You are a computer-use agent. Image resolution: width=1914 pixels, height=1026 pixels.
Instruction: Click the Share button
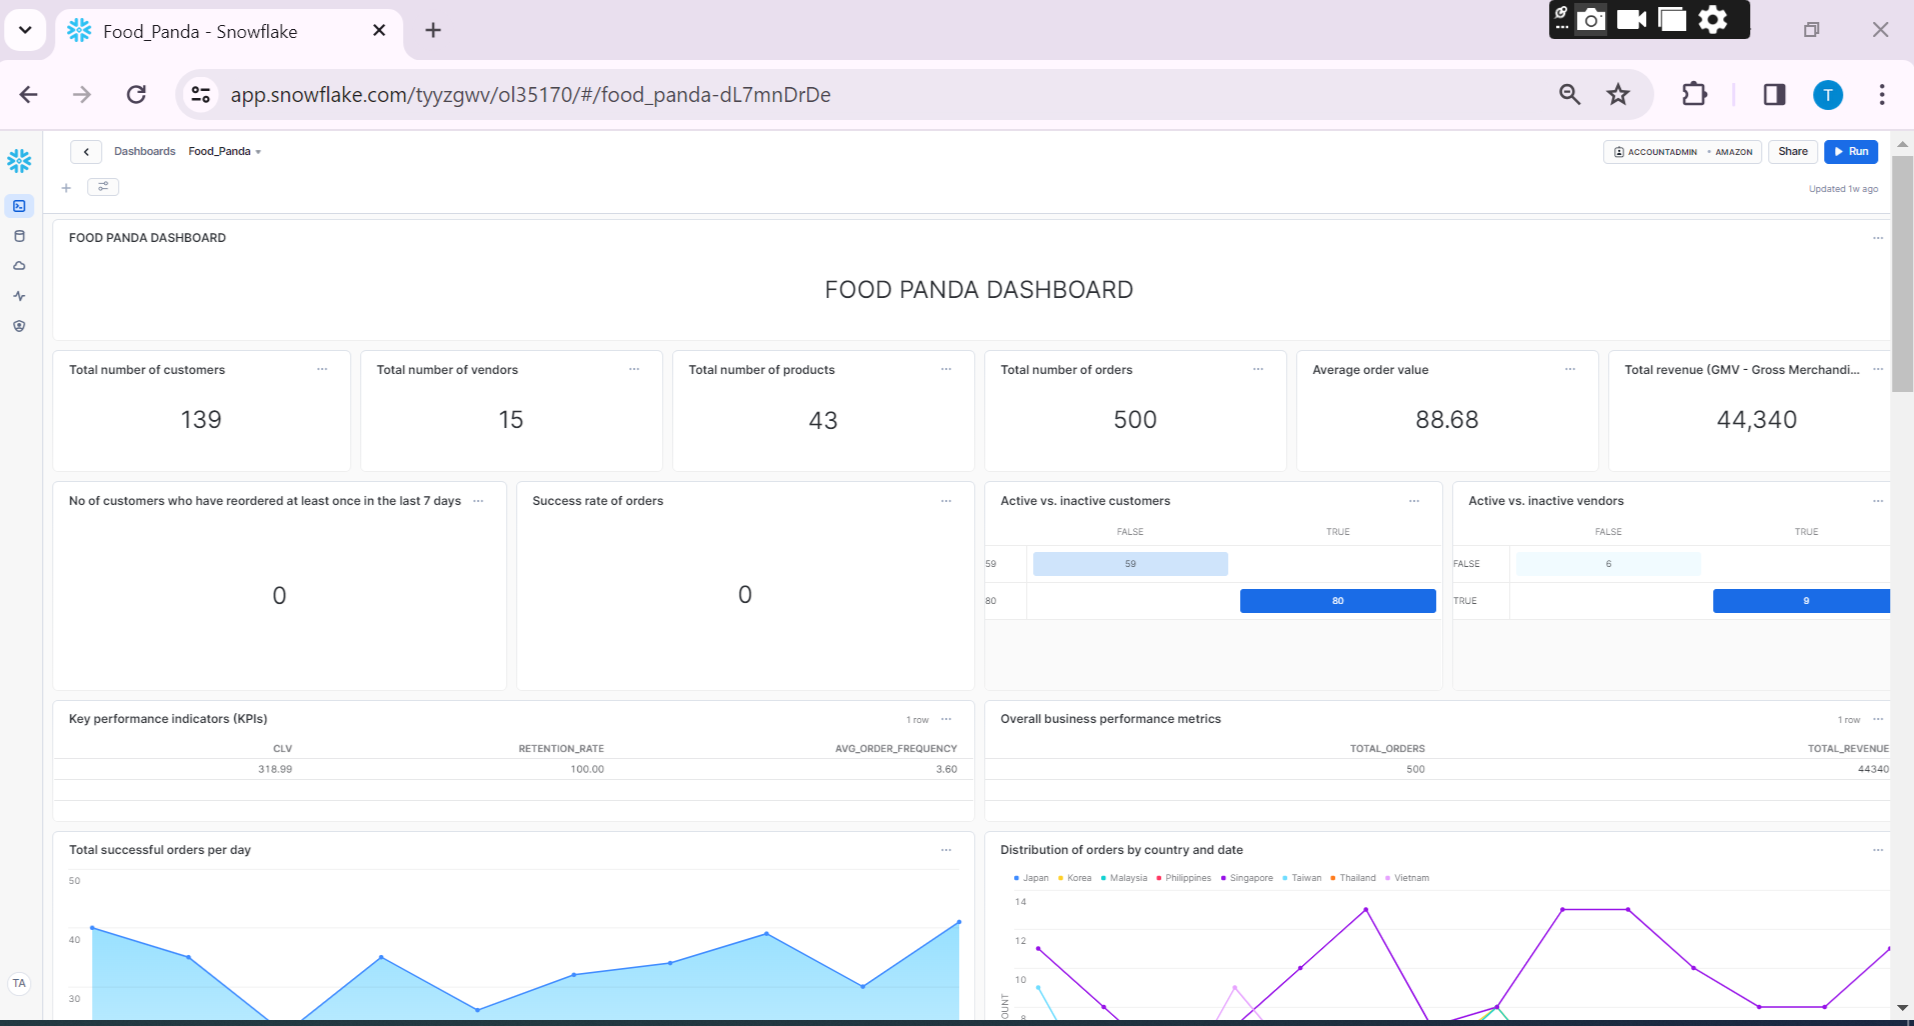coord(1793,152)
